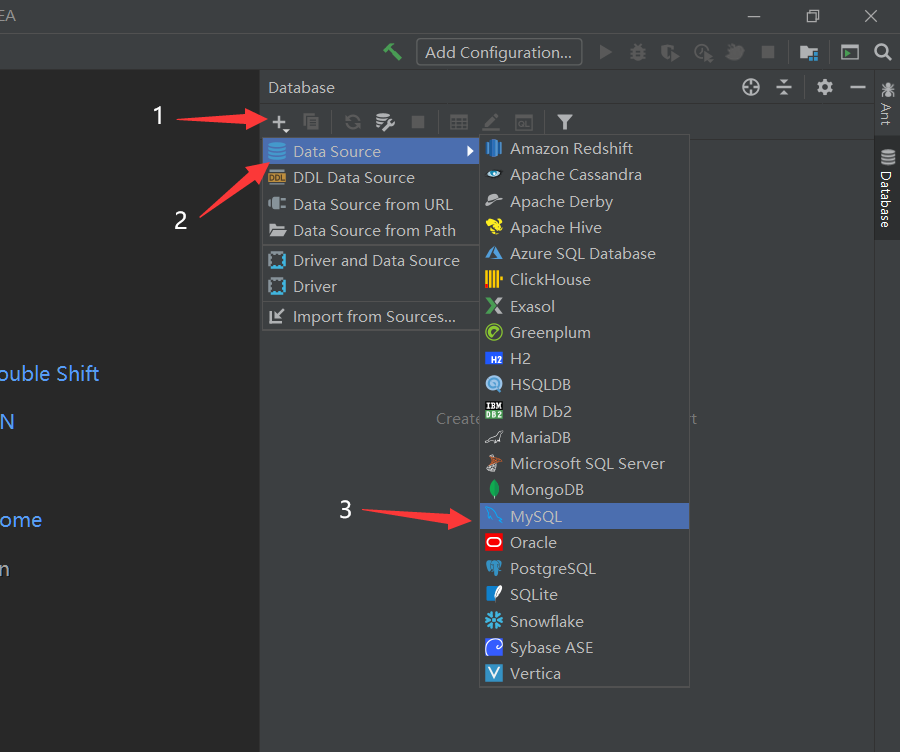Select DDL Data Source menu item

(x=371, y=177)
